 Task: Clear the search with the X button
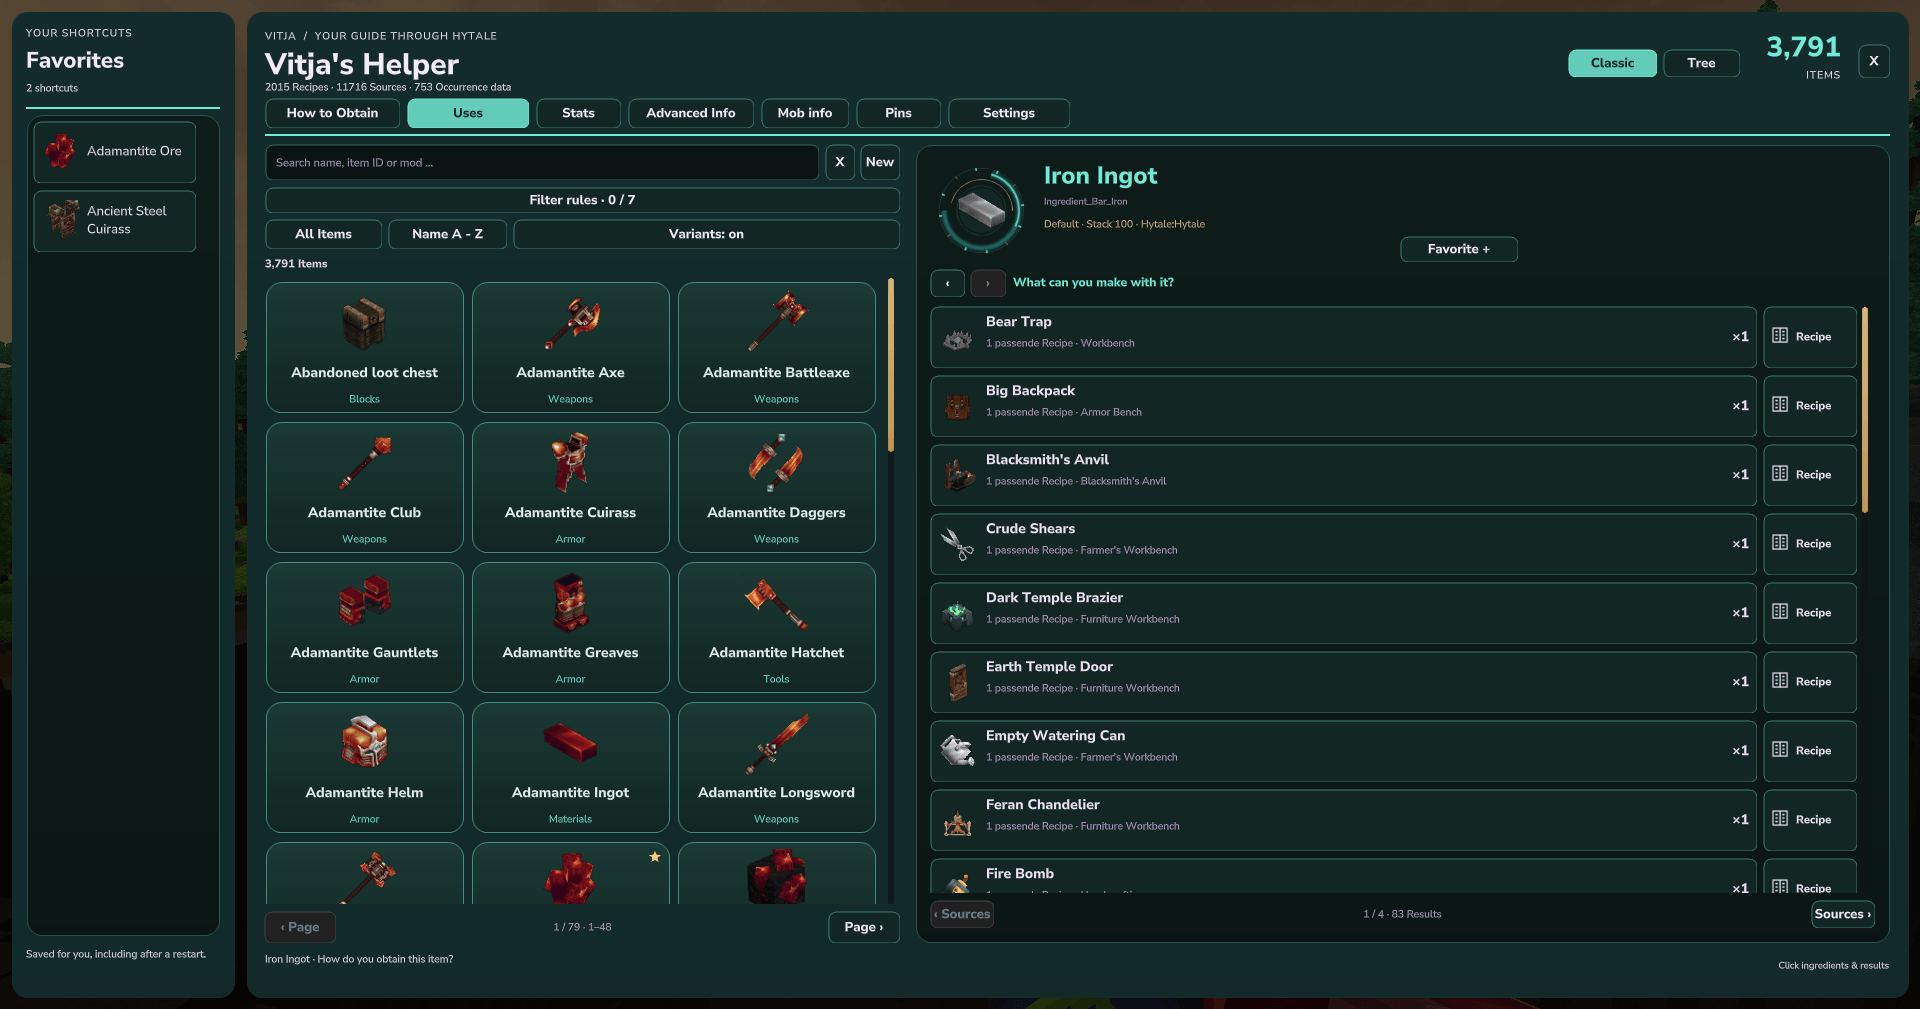(x=840, y=162)
